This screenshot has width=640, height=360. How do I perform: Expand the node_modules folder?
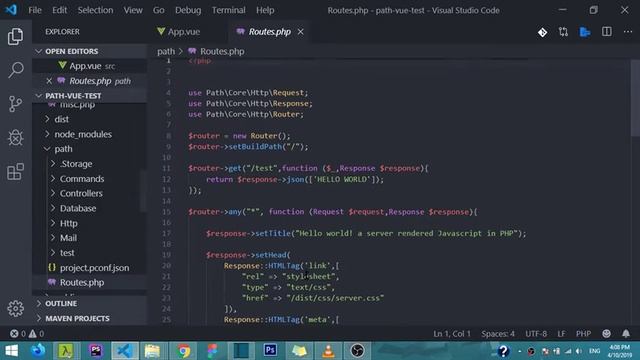pyautogui.click(x=89, y=134)
